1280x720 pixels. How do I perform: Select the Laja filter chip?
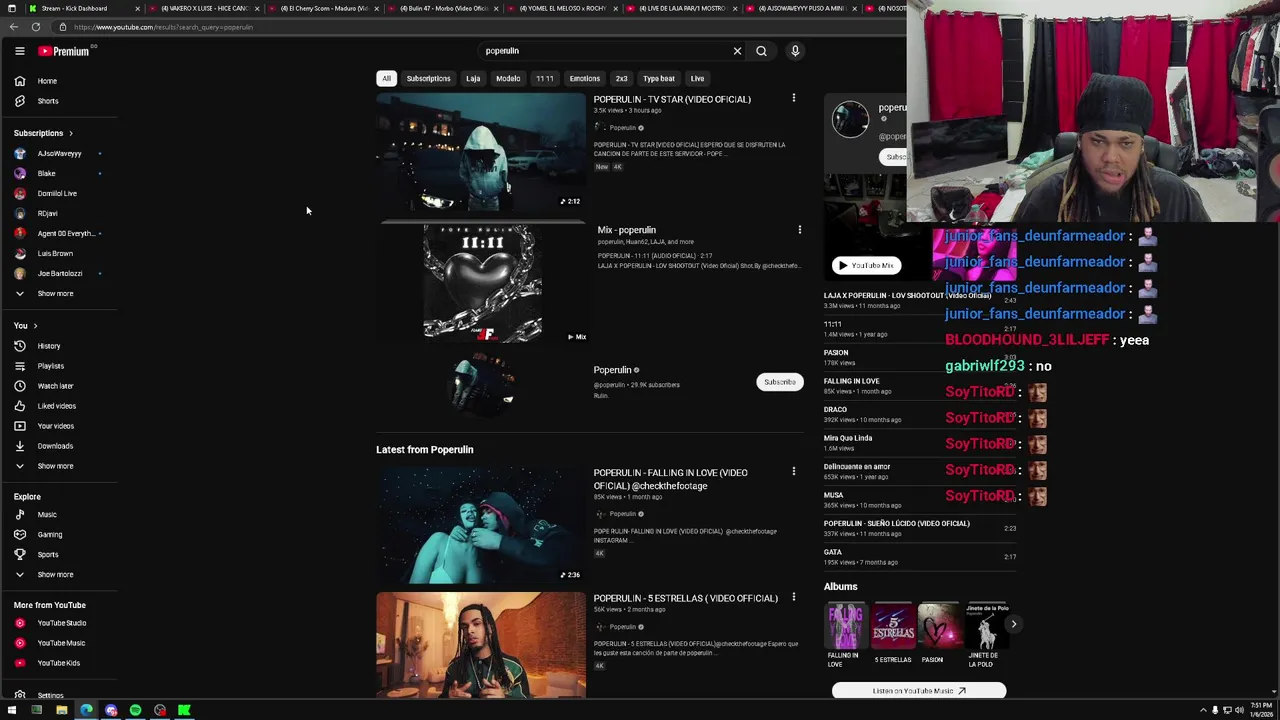473,78
